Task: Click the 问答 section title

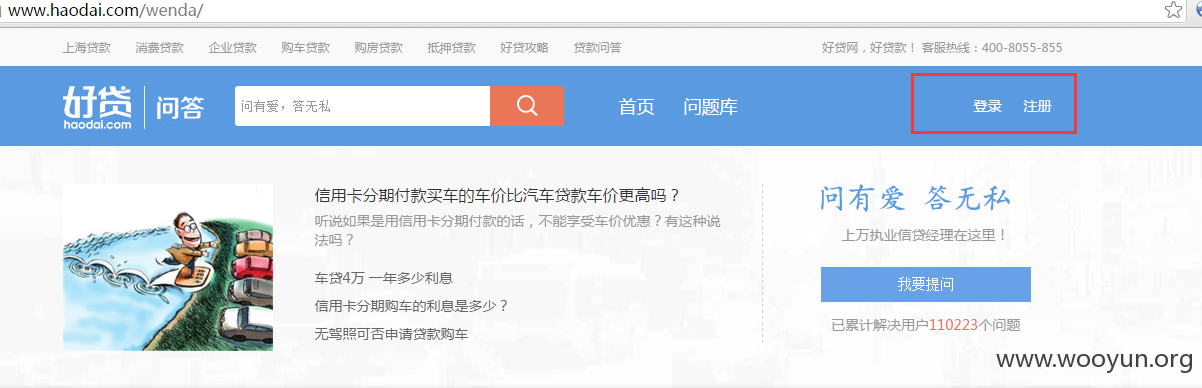Action: [181, 108]
